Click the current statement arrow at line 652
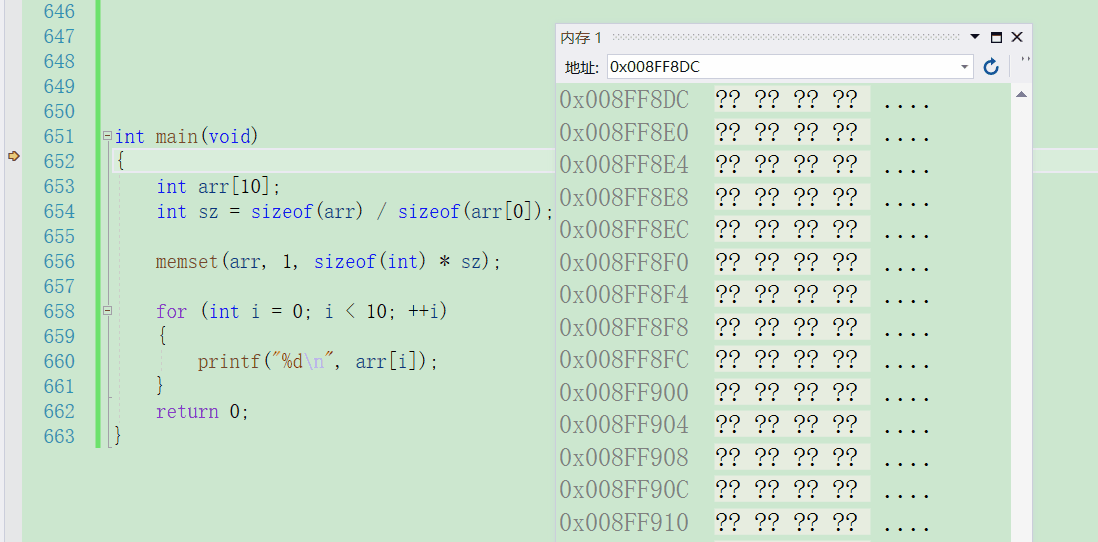 pyautogui.click(x=13, y=156)
